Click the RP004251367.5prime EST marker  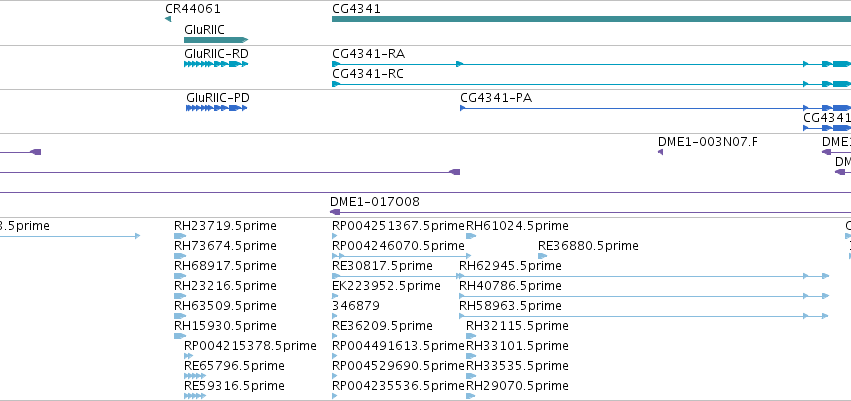pyautogui.click(x=334, y=236)
